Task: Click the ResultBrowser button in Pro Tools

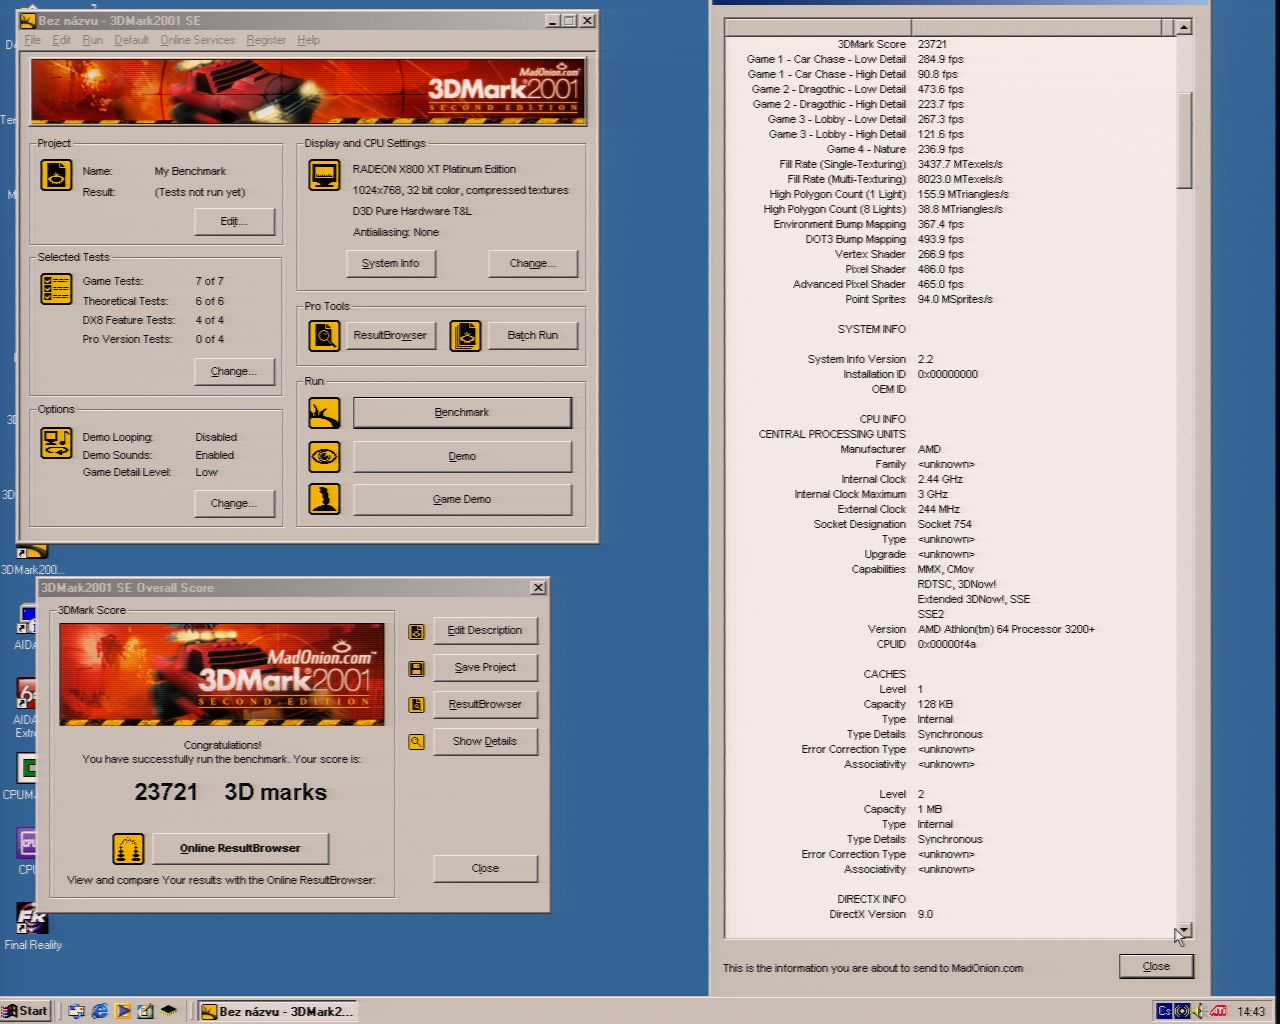Action: (390, 336)
